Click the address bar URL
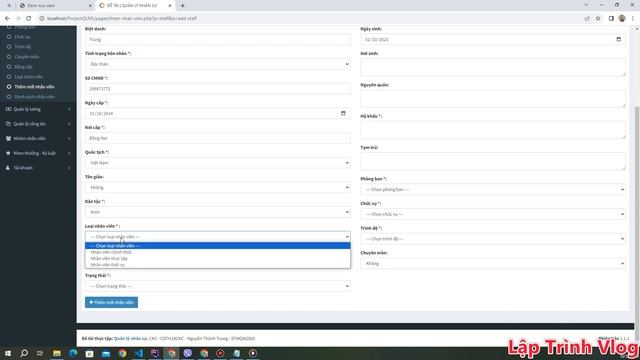This screenshot has width=640, height=360. tap(122, 18)
